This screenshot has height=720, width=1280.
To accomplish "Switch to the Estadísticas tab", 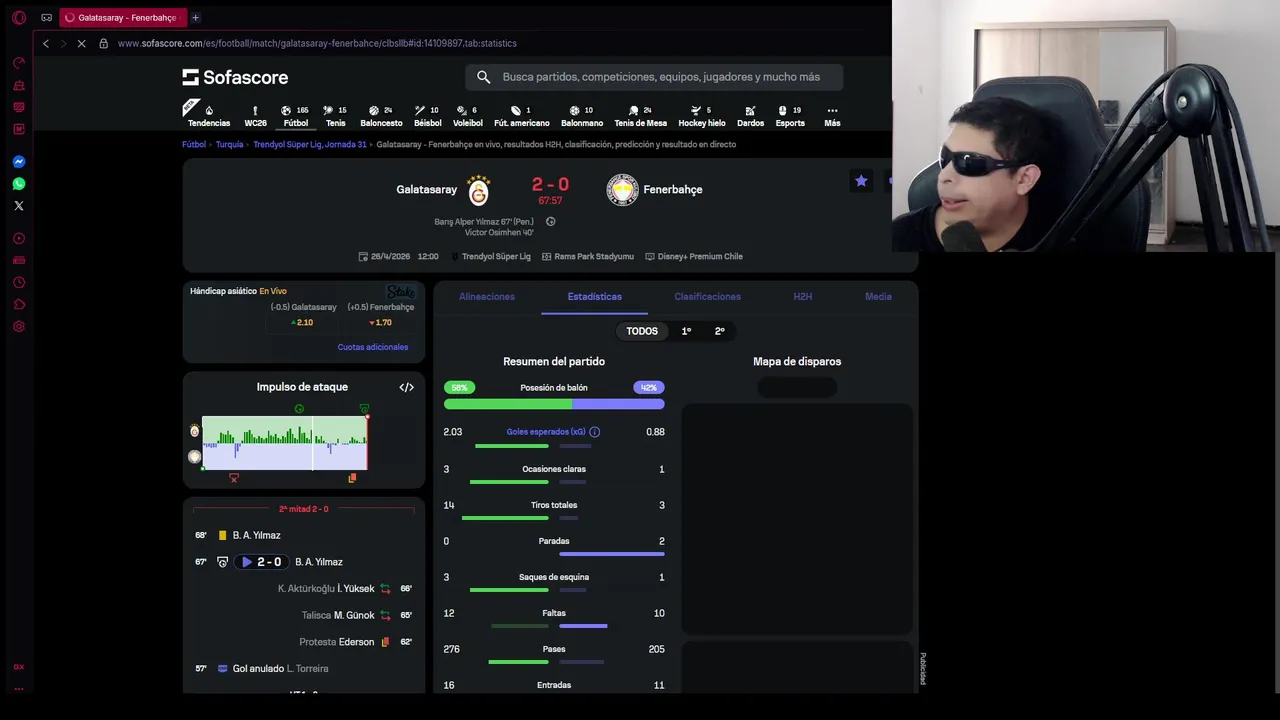I will [595, 297].
